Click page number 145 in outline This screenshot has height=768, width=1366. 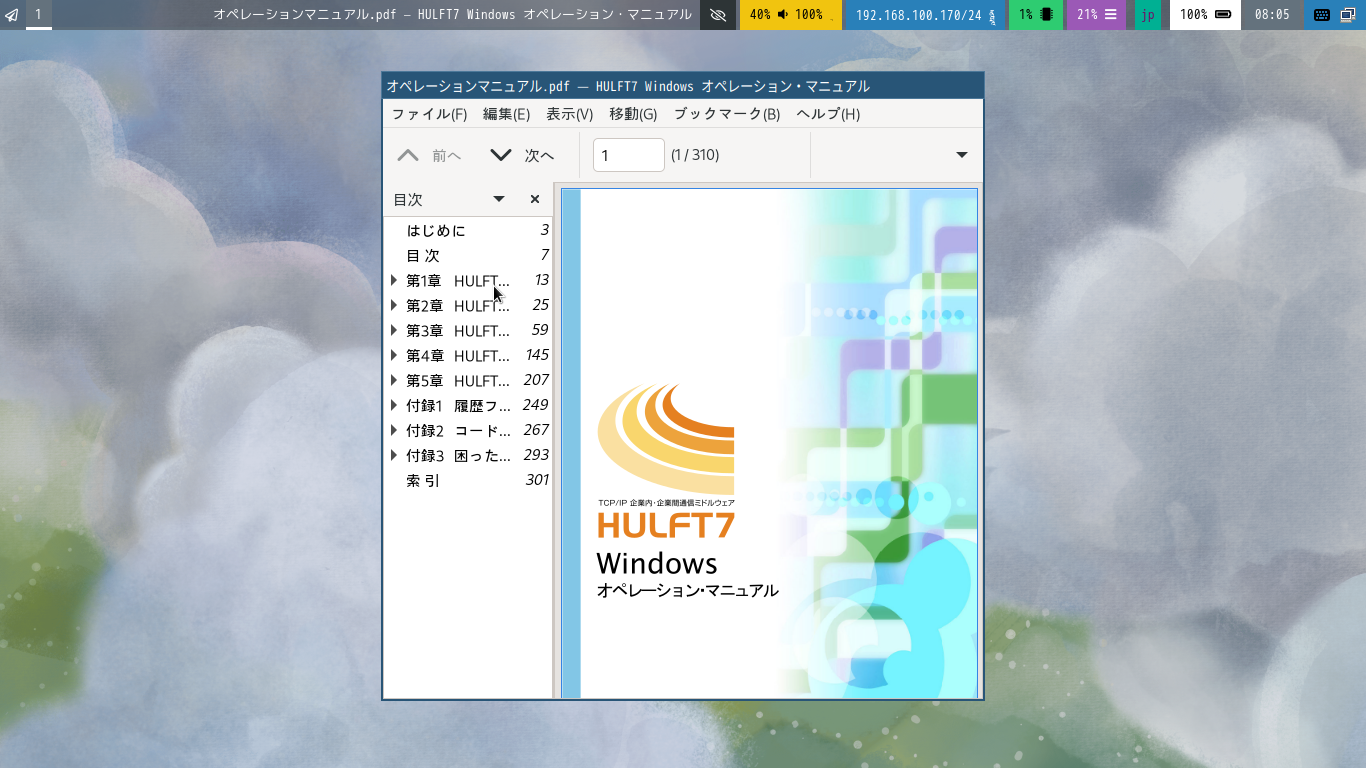click(x=537, y=355)
